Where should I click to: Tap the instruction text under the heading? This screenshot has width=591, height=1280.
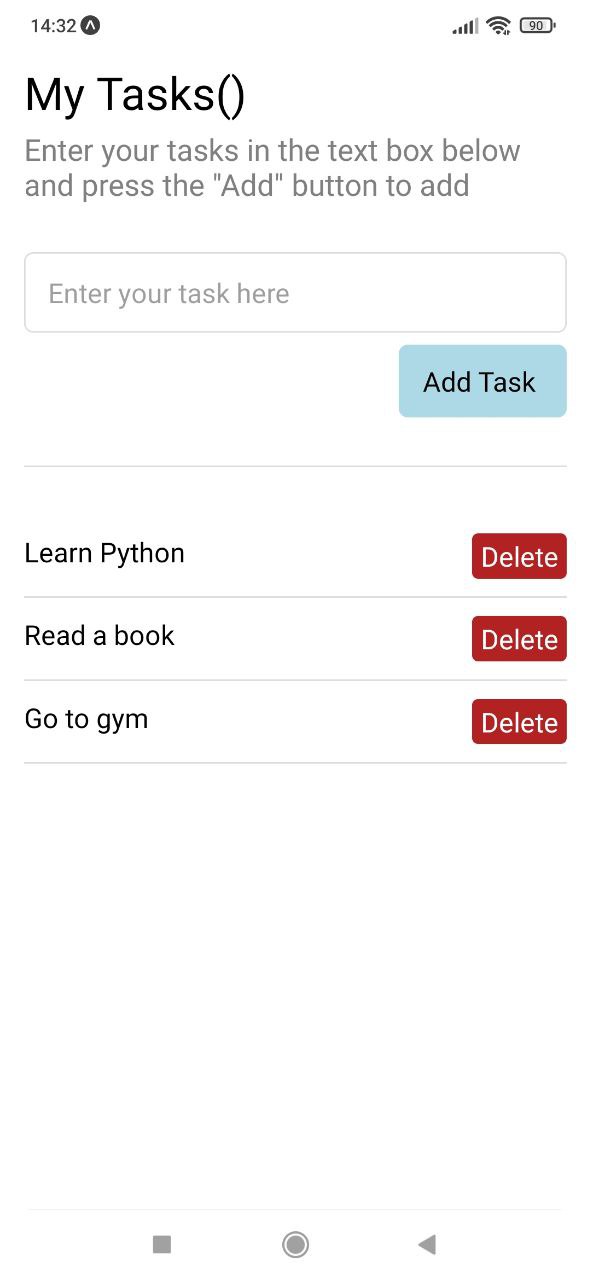[272, 167]
